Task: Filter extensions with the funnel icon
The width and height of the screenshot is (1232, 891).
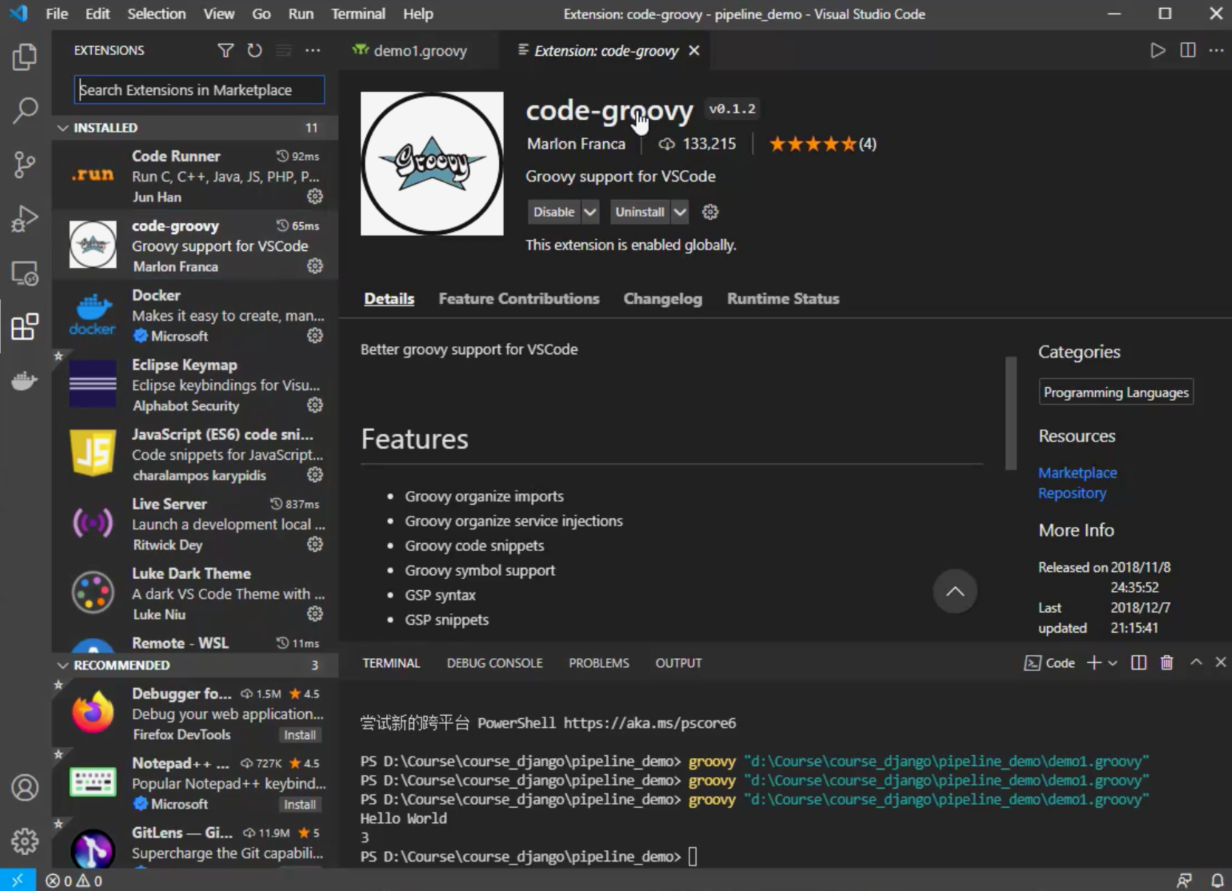Action: pyautogui.click(x=226, y=50)
